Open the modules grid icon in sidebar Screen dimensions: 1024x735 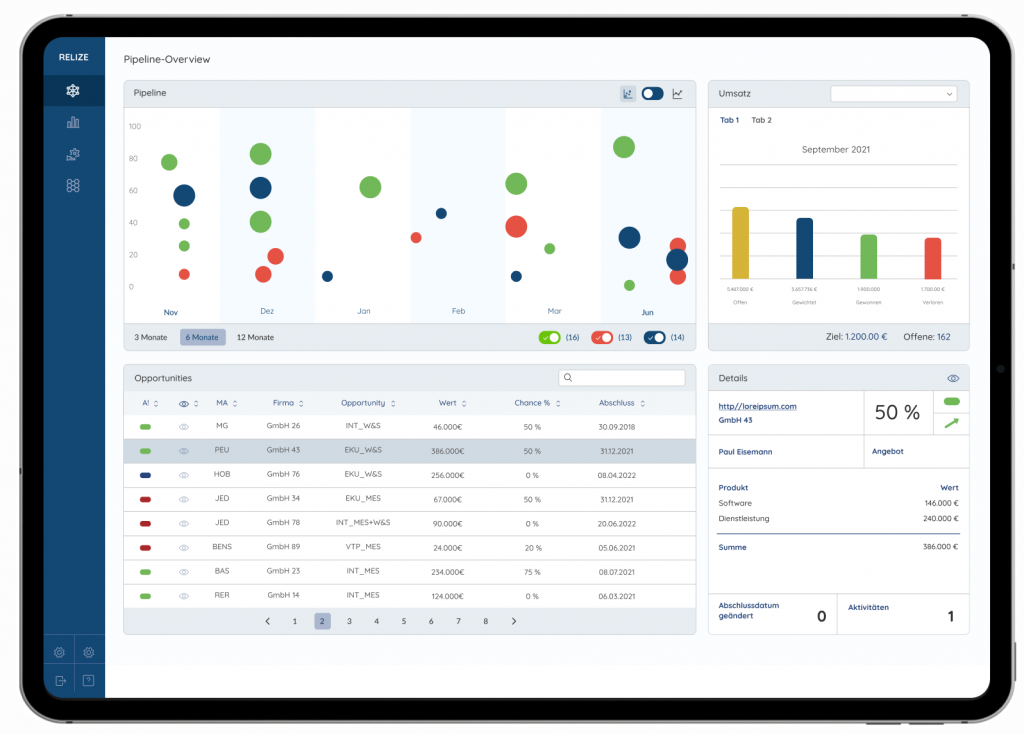coord(72,185)
